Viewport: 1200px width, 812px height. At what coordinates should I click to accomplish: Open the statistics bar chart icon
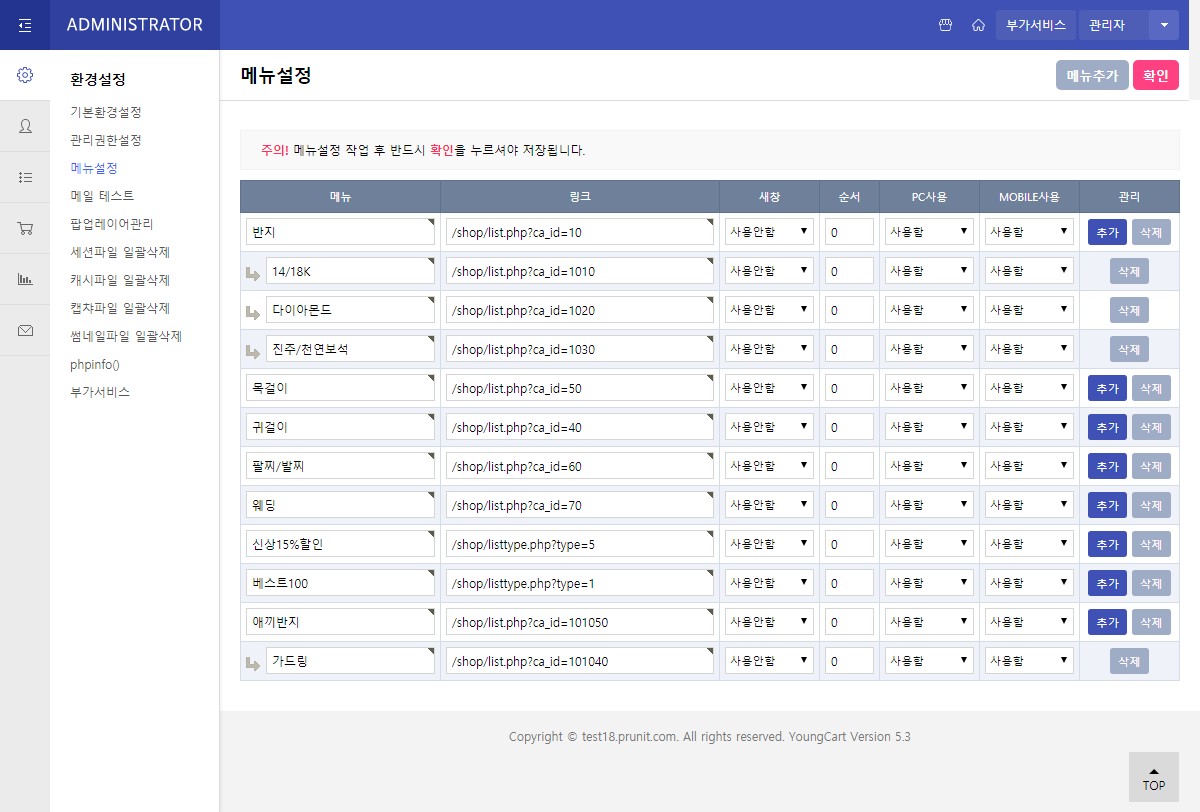coord(25,279)
